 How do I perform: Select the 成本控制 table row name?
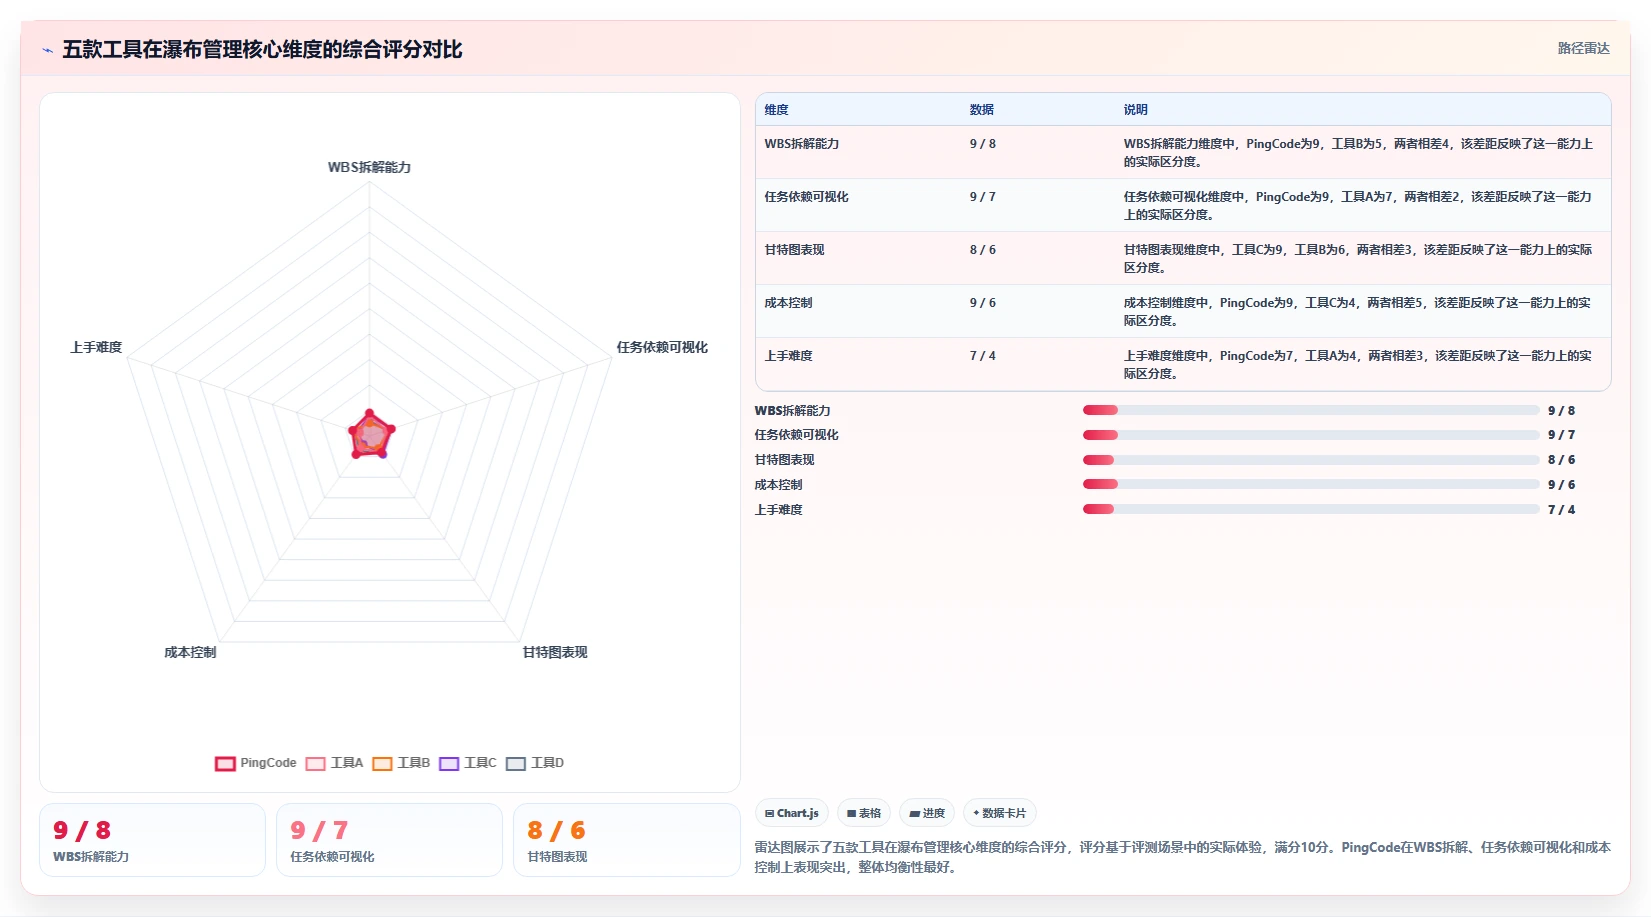tap(788, 303)
